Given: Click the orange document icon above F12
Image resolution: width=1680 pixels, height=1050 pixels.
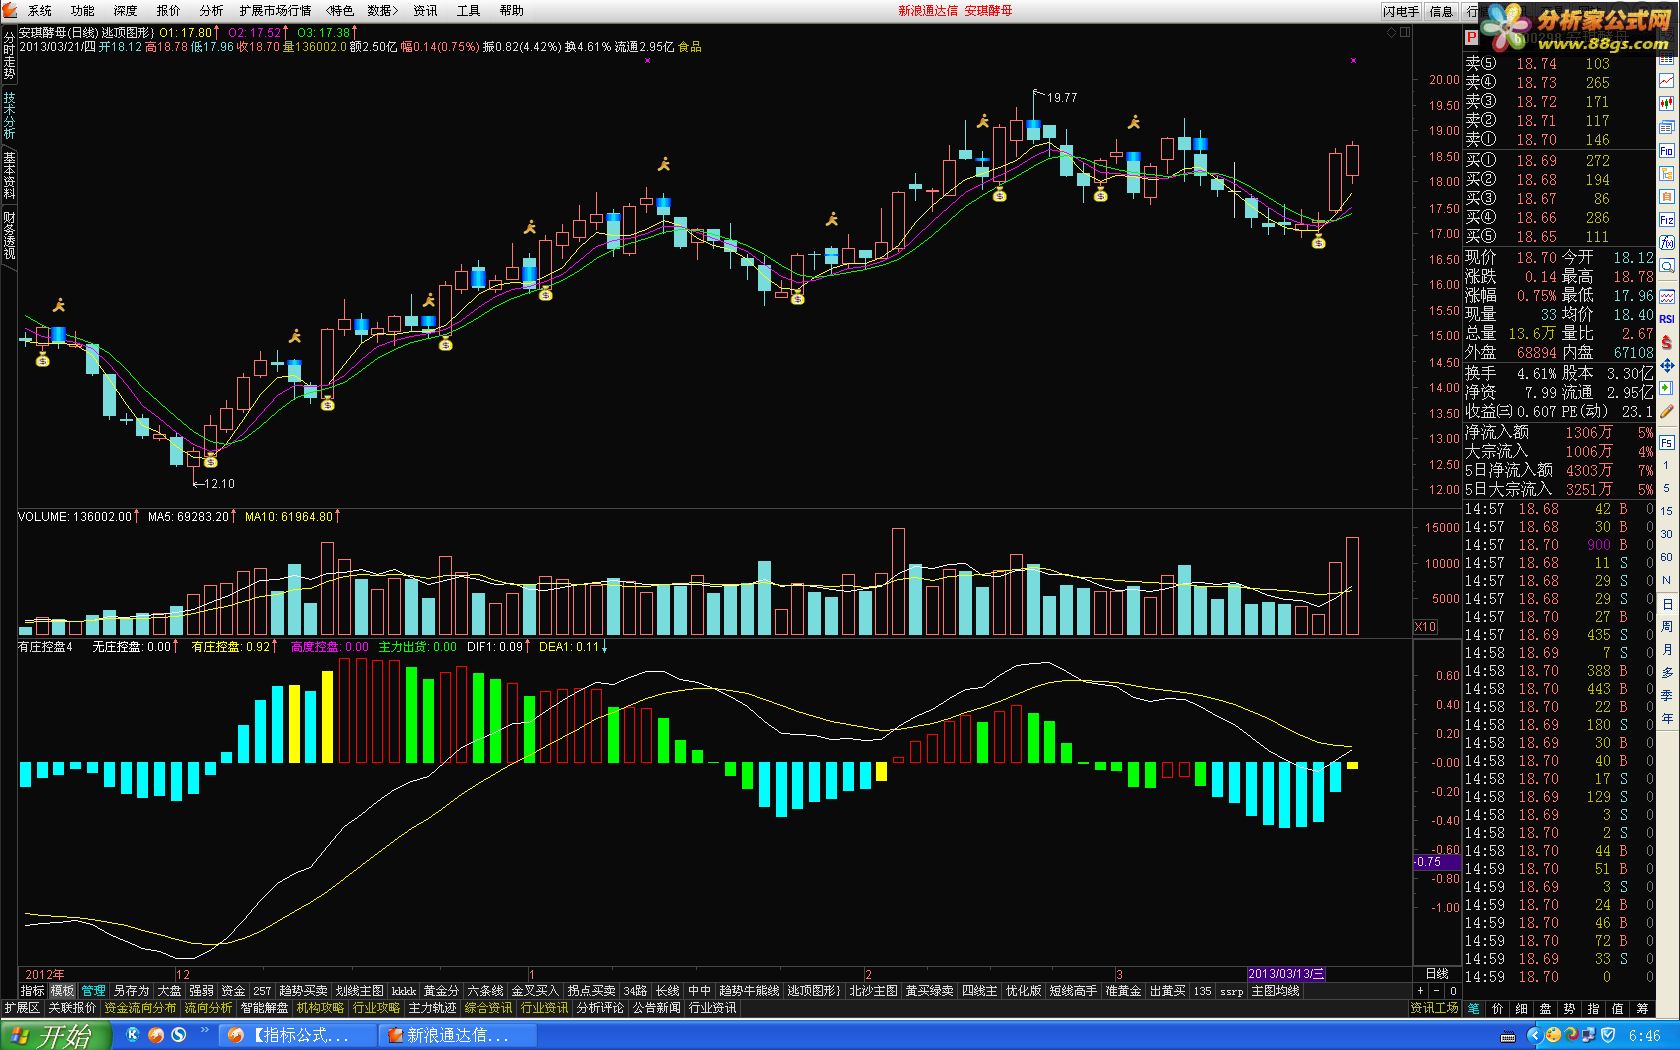Looking at the screenshot, I should click(x=1667, y=196).
